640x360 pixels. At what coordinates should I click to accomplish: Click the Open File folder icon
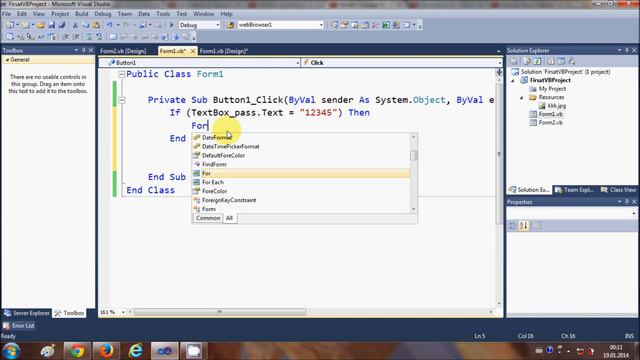click(x=40, y=25)
